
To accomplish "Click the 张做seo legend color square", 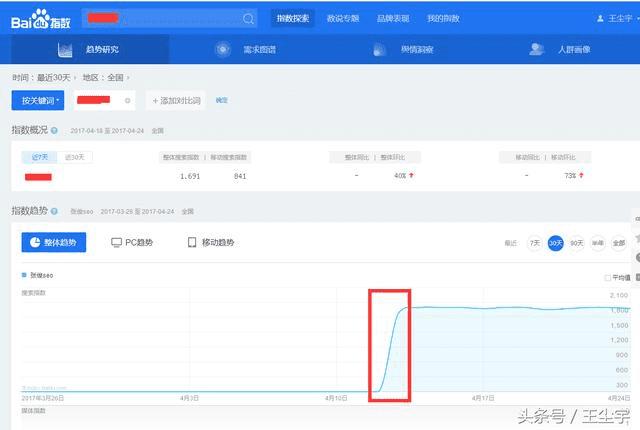I will tap(24, 275).
